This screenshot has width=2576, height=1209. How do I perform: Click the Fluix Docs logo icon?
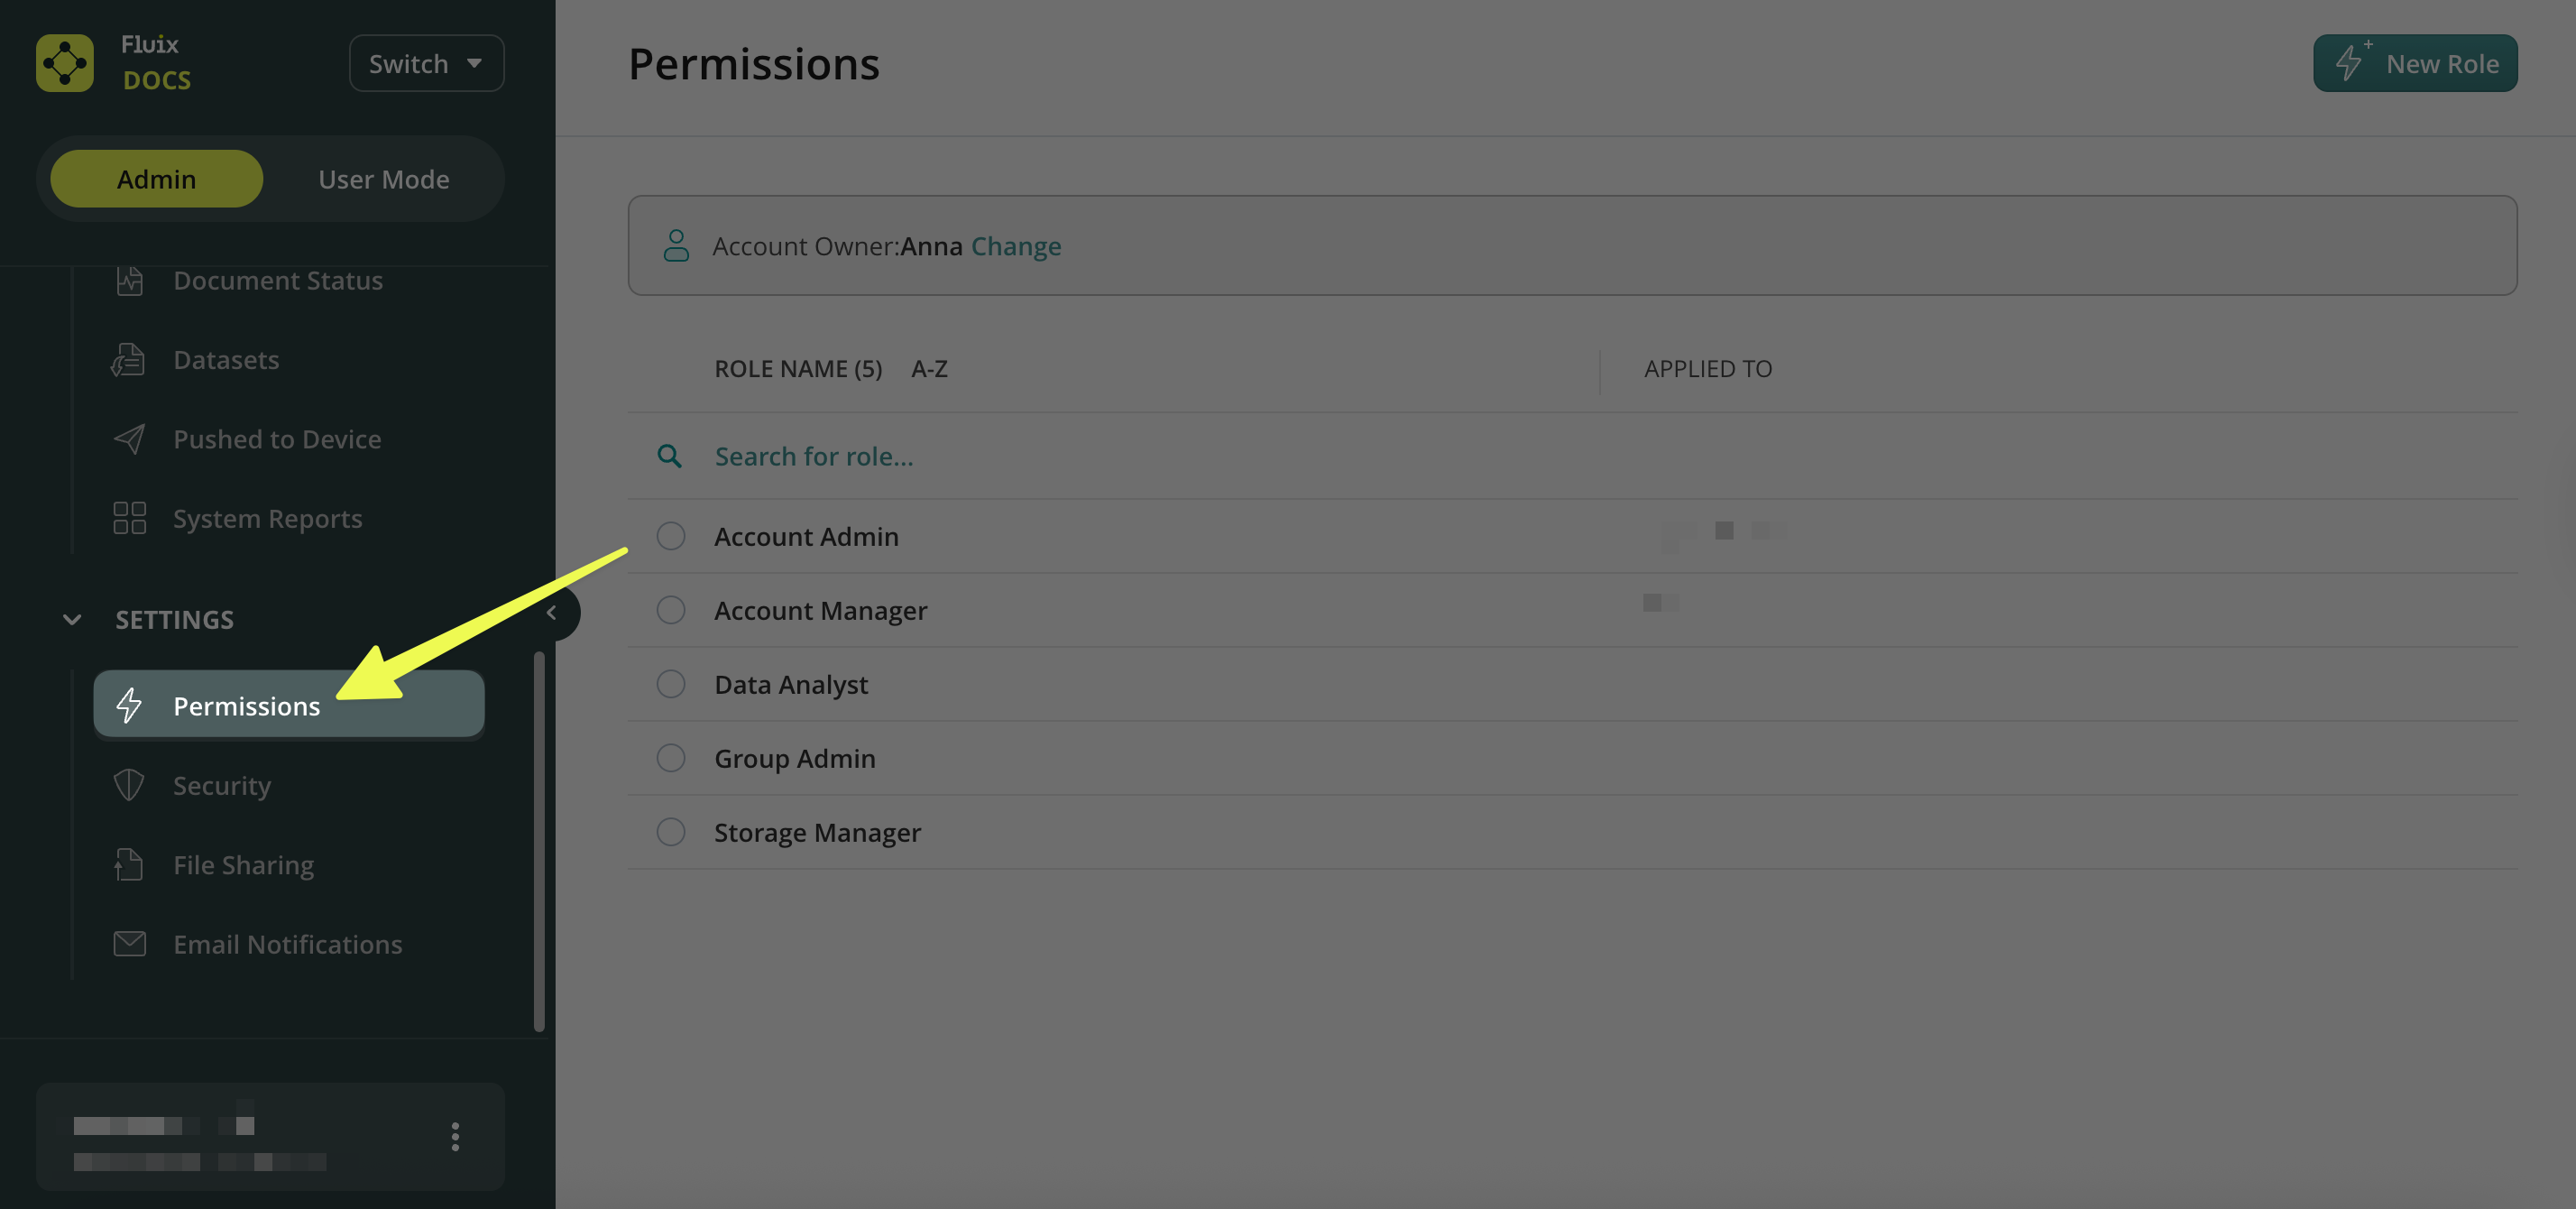(x=65, y=63)
